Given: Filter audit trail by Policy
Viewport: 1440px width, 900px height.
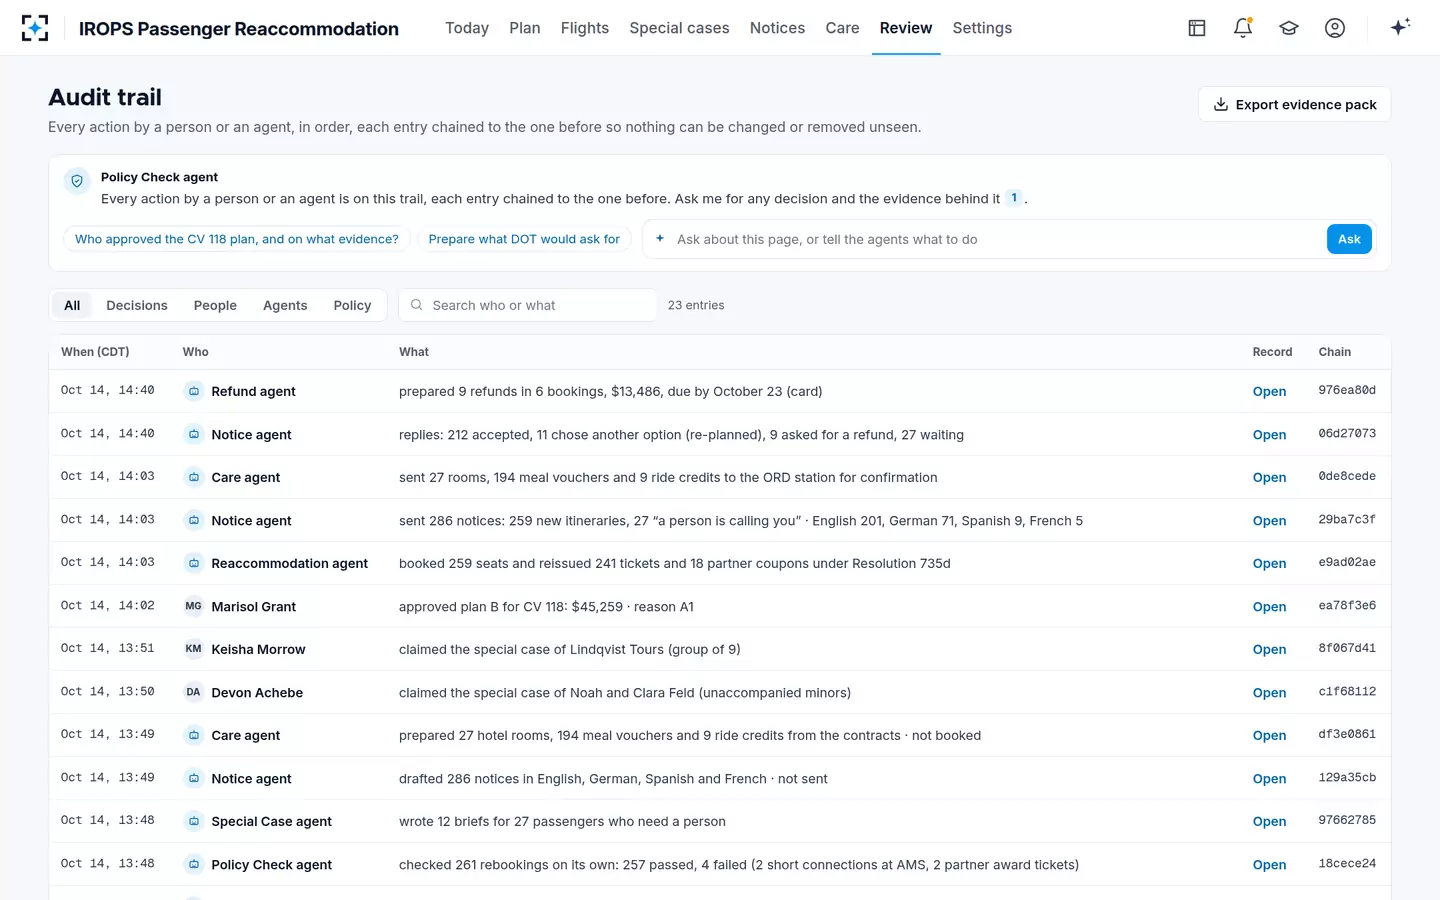Looking at the screenshot, I should (x=352, y=305).
